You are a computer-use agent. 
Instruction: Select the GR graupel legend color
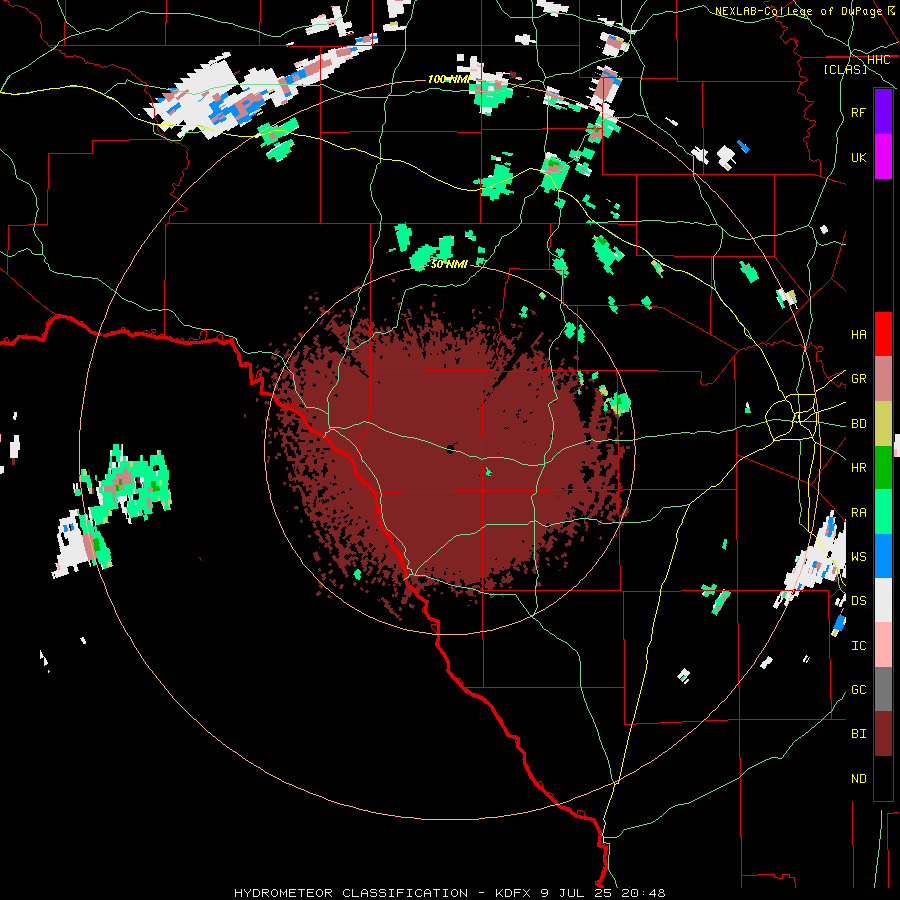[x=883, y=379]
